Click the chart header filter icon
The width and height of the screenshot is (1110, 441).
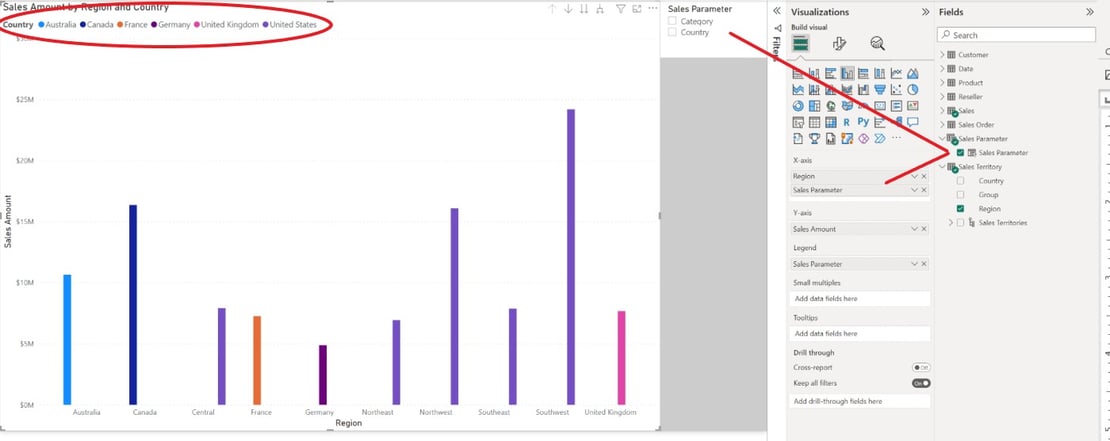[620, 9]
